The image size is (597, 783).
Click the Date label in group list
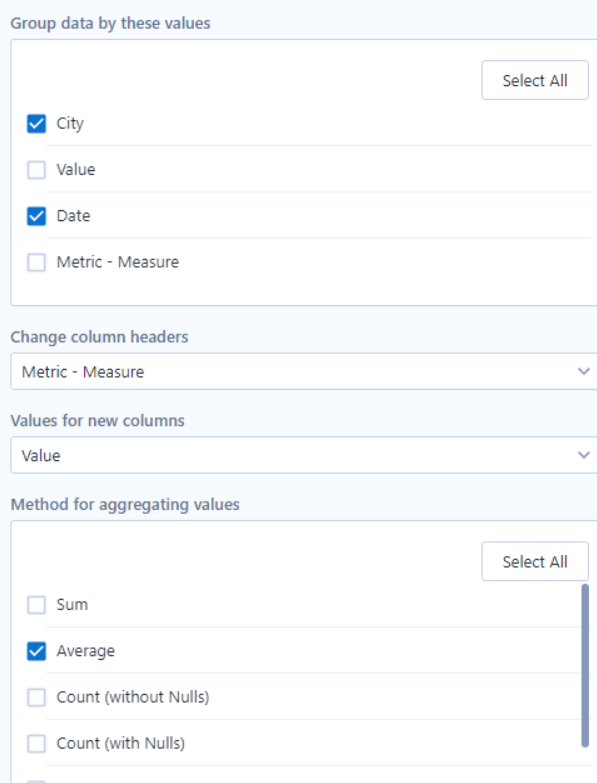(73, 216)
